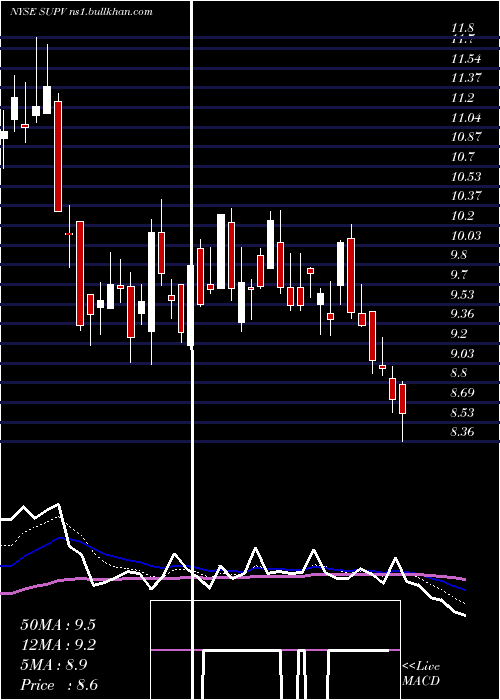Click the 10.7 price axis label
500x700 pixels.
(x=462, y=157)
